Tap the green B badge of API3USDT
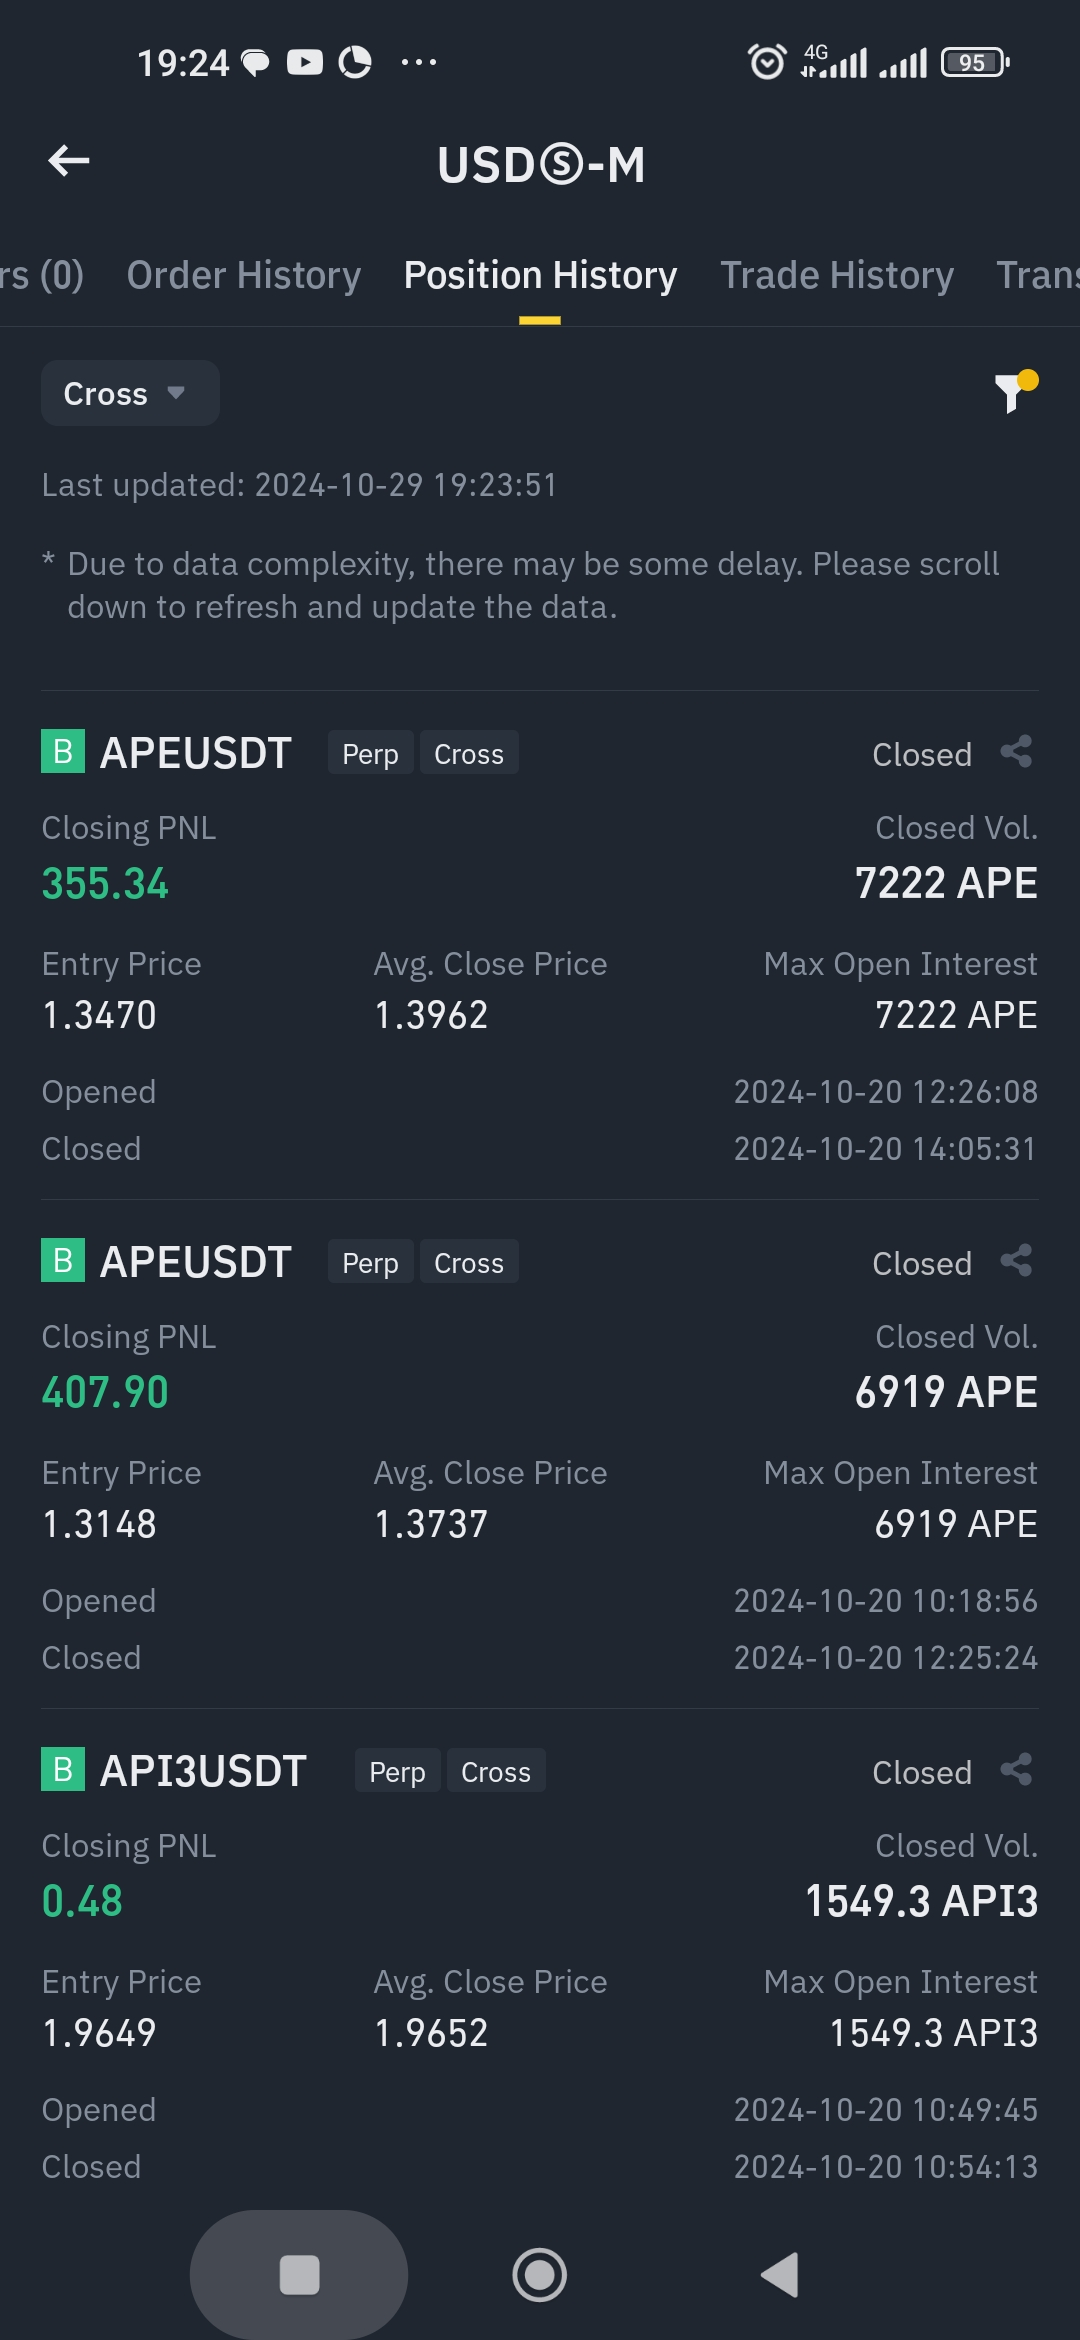This screenshot has width=1080, height=2340. 62,1770
